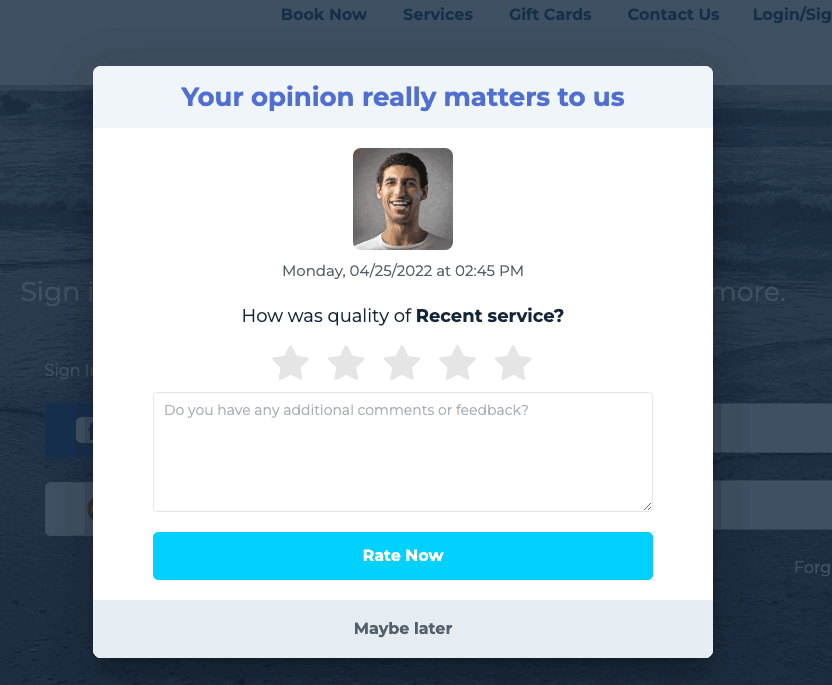Click the staff member's profile photo
This screenshot has height=685, width=832.
403,199
